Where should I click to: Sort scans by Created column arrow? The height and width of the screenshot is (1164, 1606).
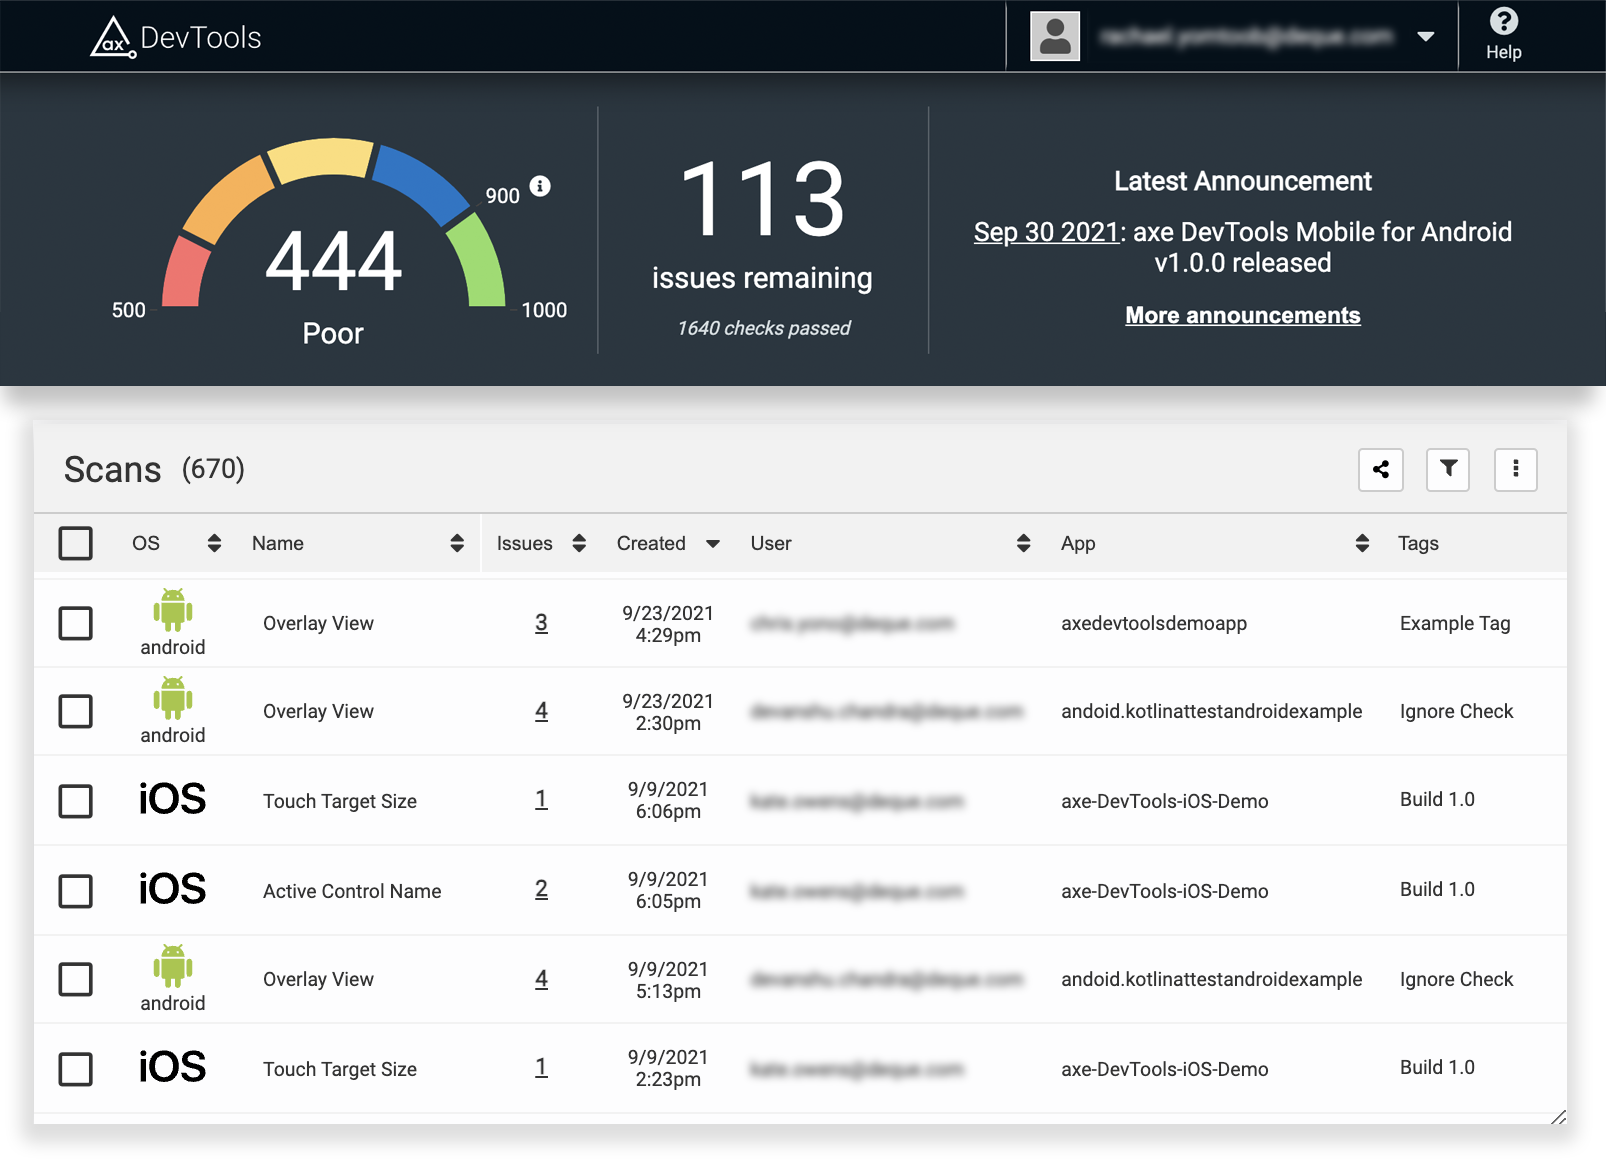713,544
